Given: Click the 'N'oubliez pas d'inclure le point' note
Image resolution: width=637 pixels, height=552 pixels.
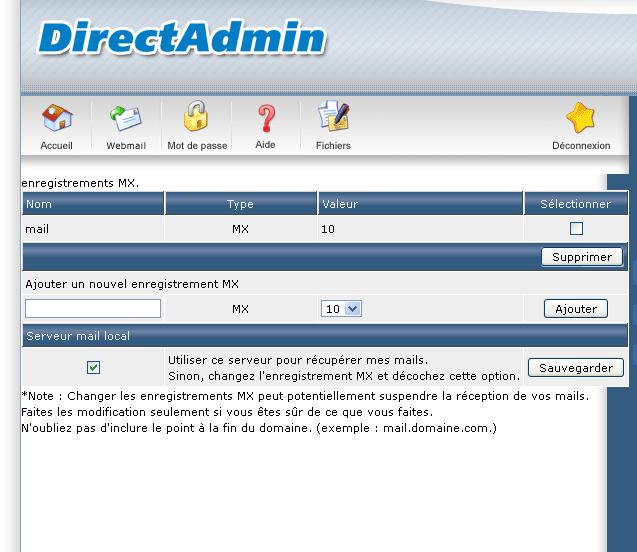Looking at the screenshot, I should click(x=259, y=428).
